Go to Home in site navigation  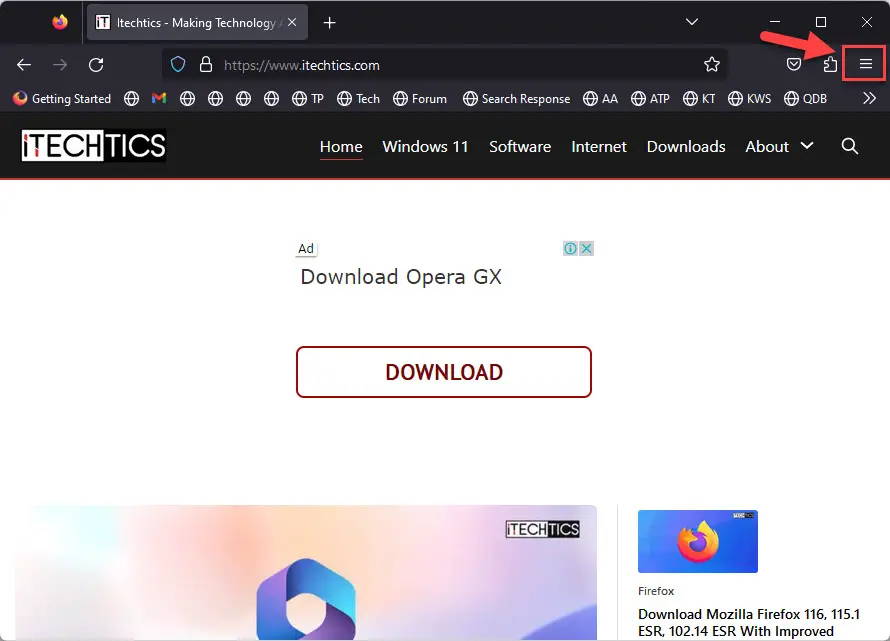[x=341, y=146]
